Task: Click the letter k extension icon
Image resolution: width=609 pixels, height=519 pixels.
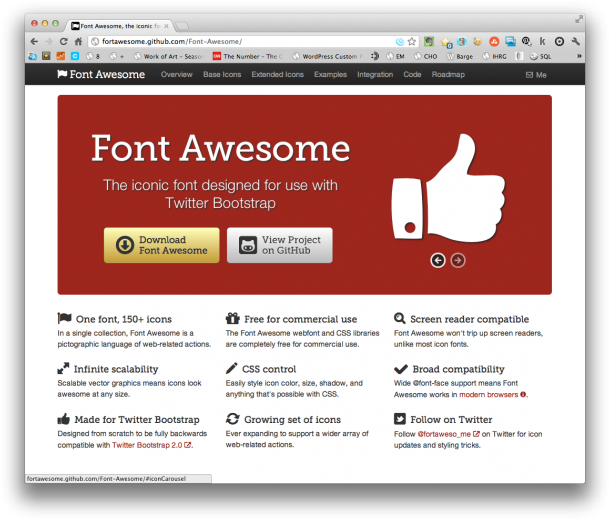Action: click(x=543, y=42)
